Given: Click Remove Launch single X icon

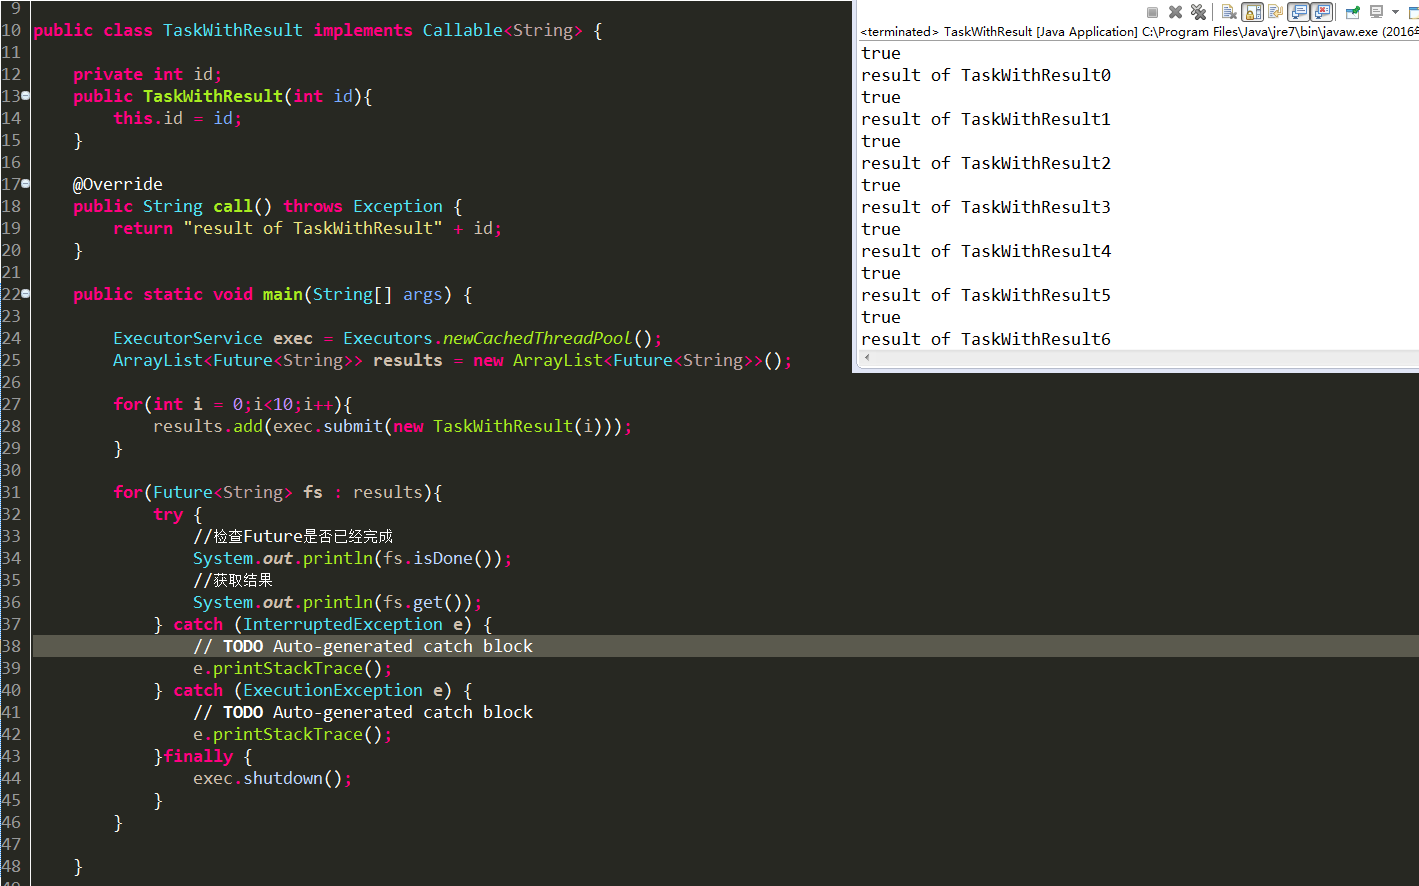Looking at the screenshot, I should click(1175, 12).
